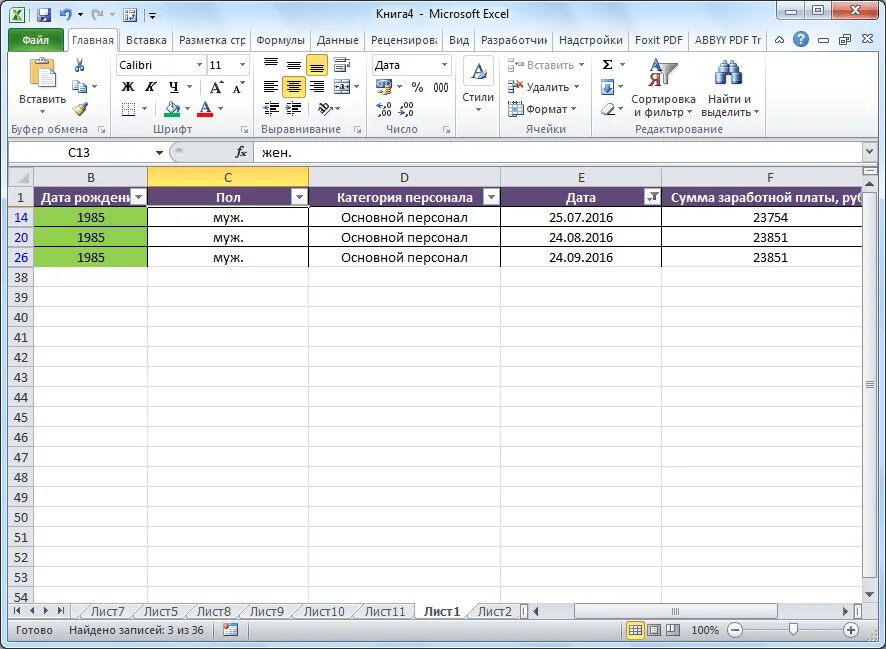Open filter dropdown for Дата рождения
This screenshot has height=649, width=886.
click(x=138, y=197)
